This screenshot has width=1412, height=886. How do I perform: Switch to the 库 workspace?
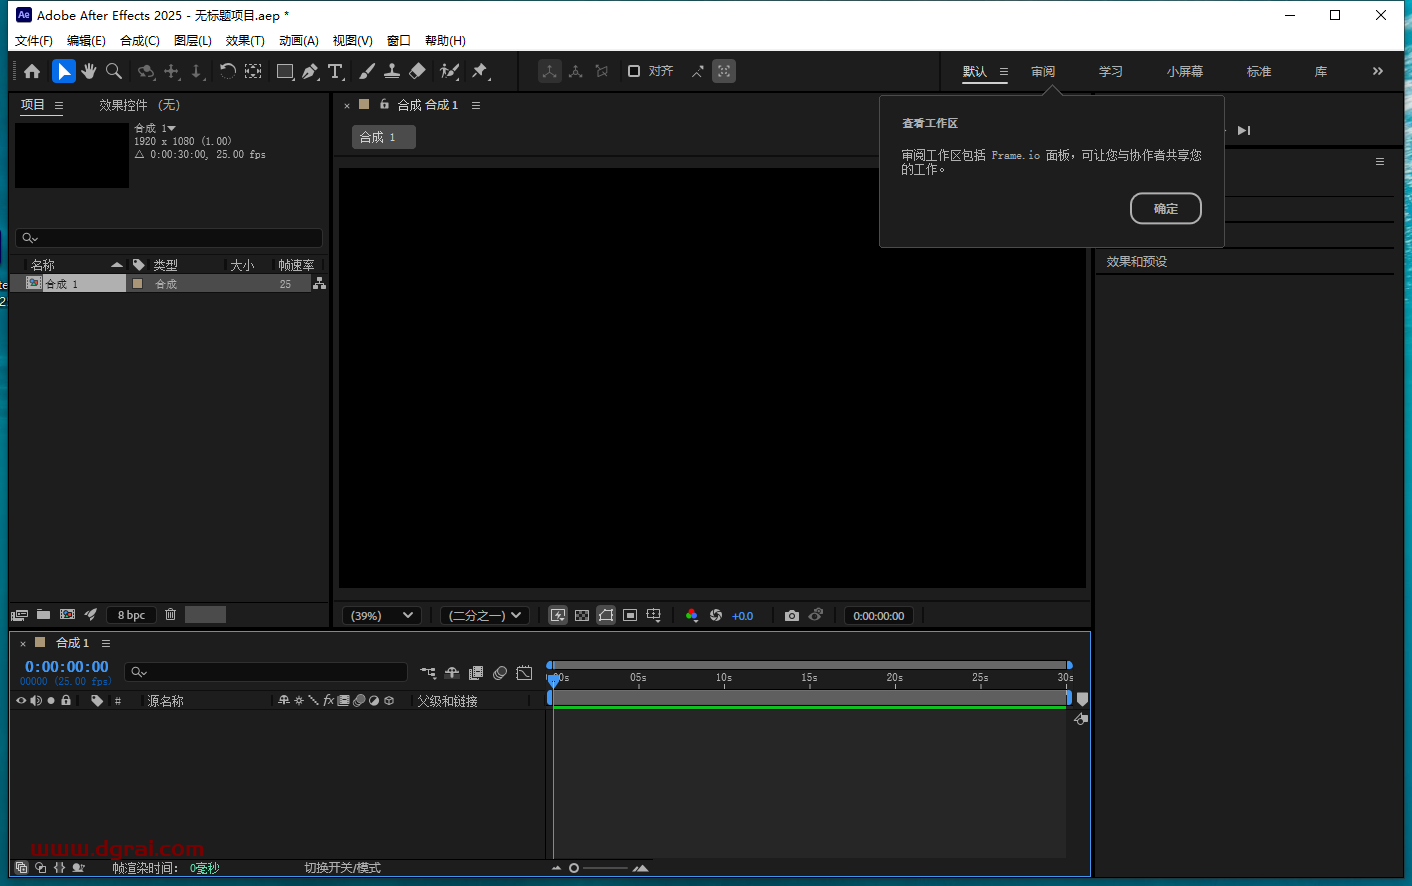click(1321, 72)
